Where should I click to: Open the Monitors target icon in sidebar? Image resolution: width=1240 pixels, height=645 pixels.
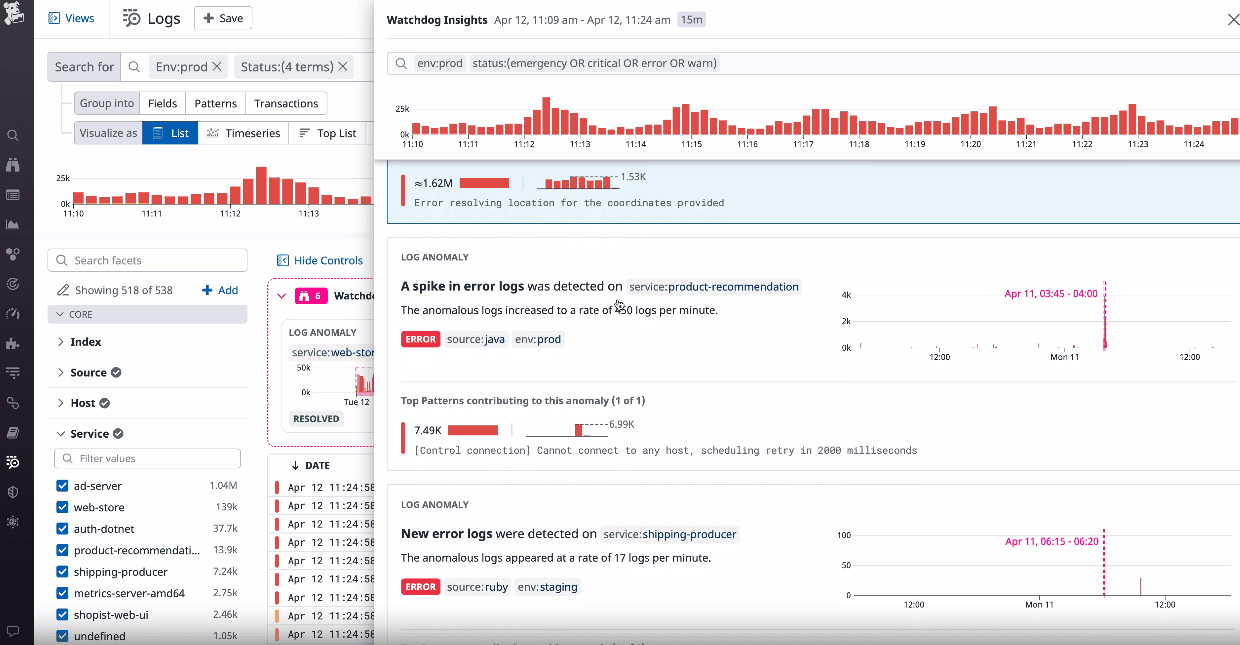(13, 284)
